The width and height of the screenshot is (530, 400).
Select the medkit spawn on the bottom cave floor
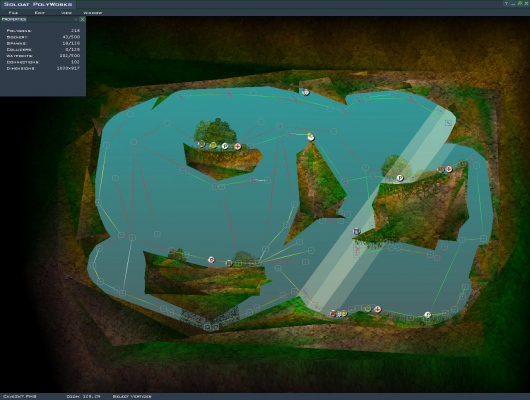pyautogui.click(x=377, y=309)
